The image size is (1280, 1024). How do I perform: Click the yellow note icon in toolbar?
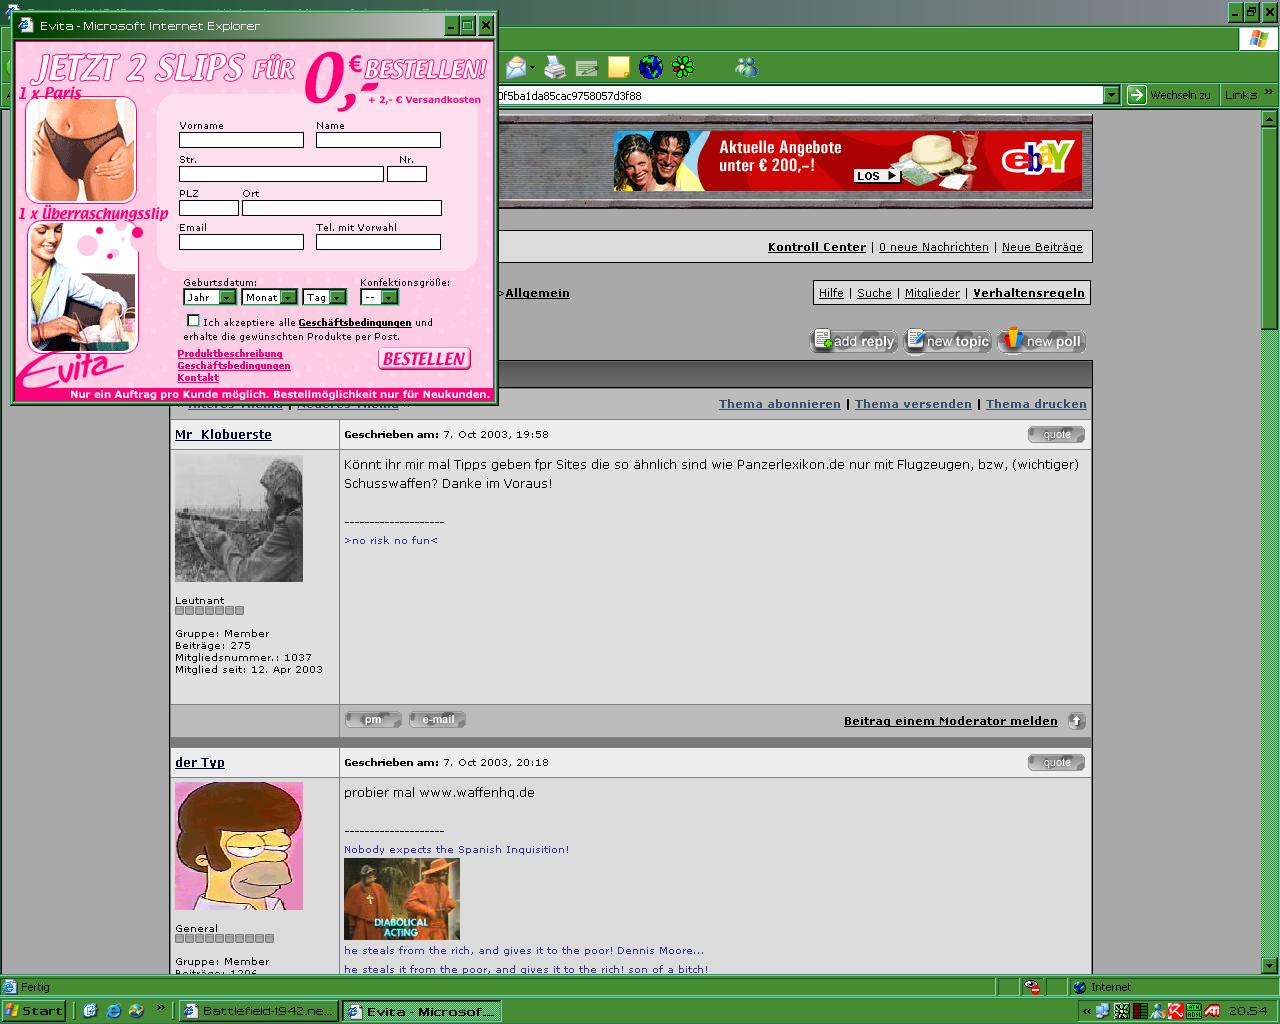pyautogui.click(x=619, y=68)
